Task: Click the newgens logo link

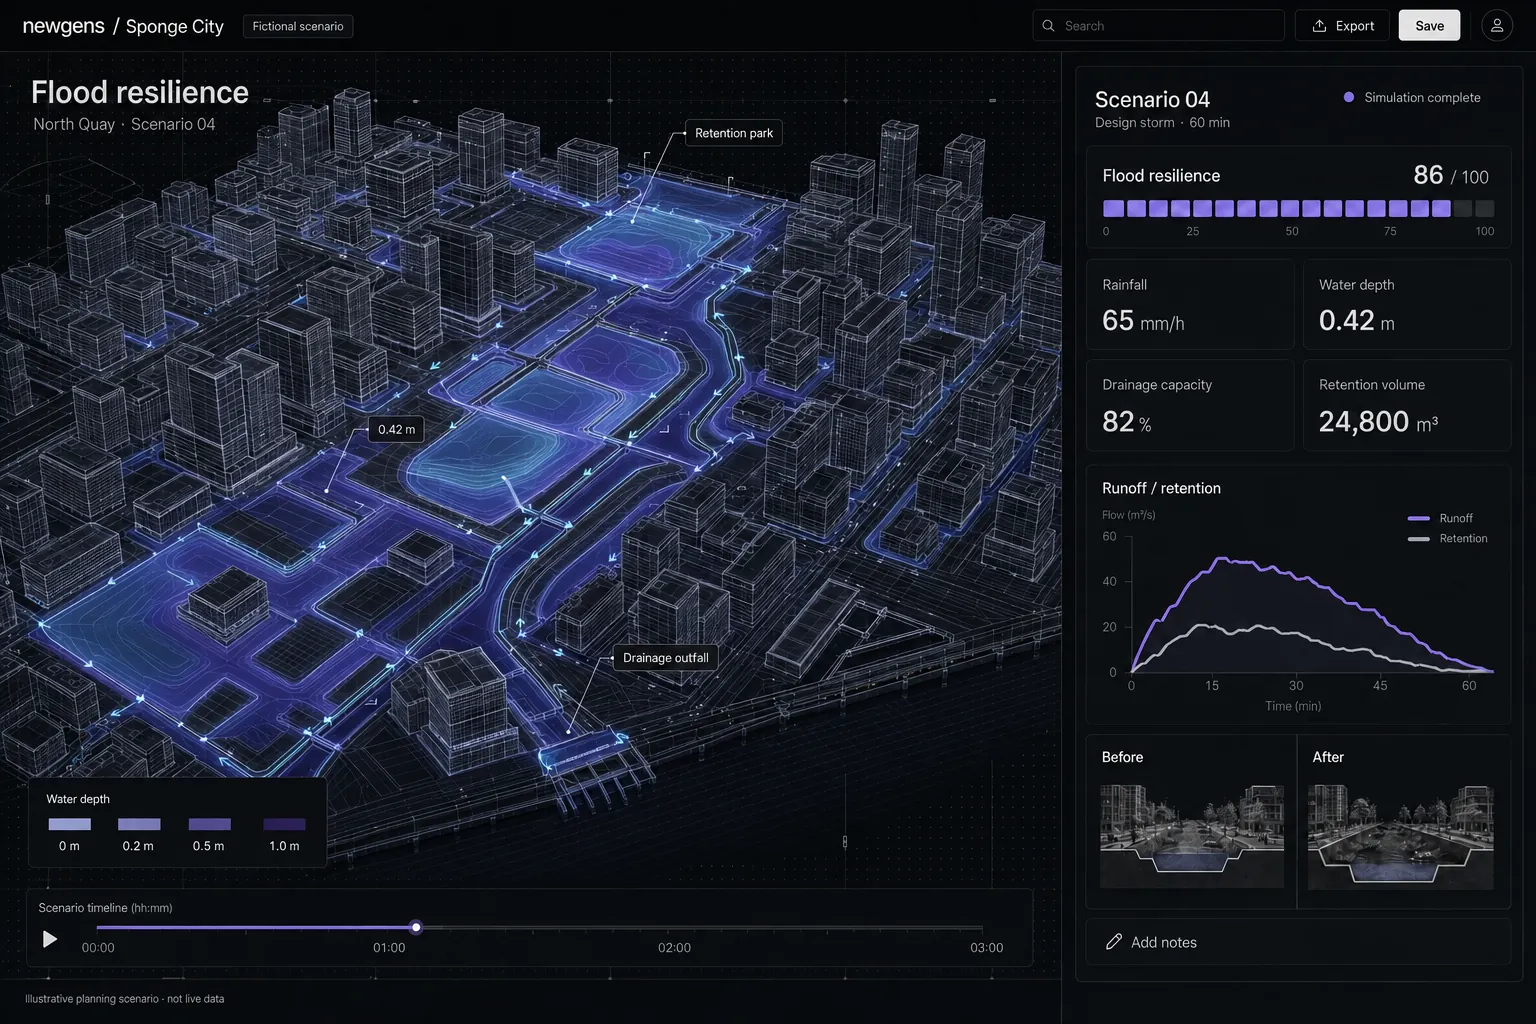Action: pyautogui.click(x=63, y=26)
